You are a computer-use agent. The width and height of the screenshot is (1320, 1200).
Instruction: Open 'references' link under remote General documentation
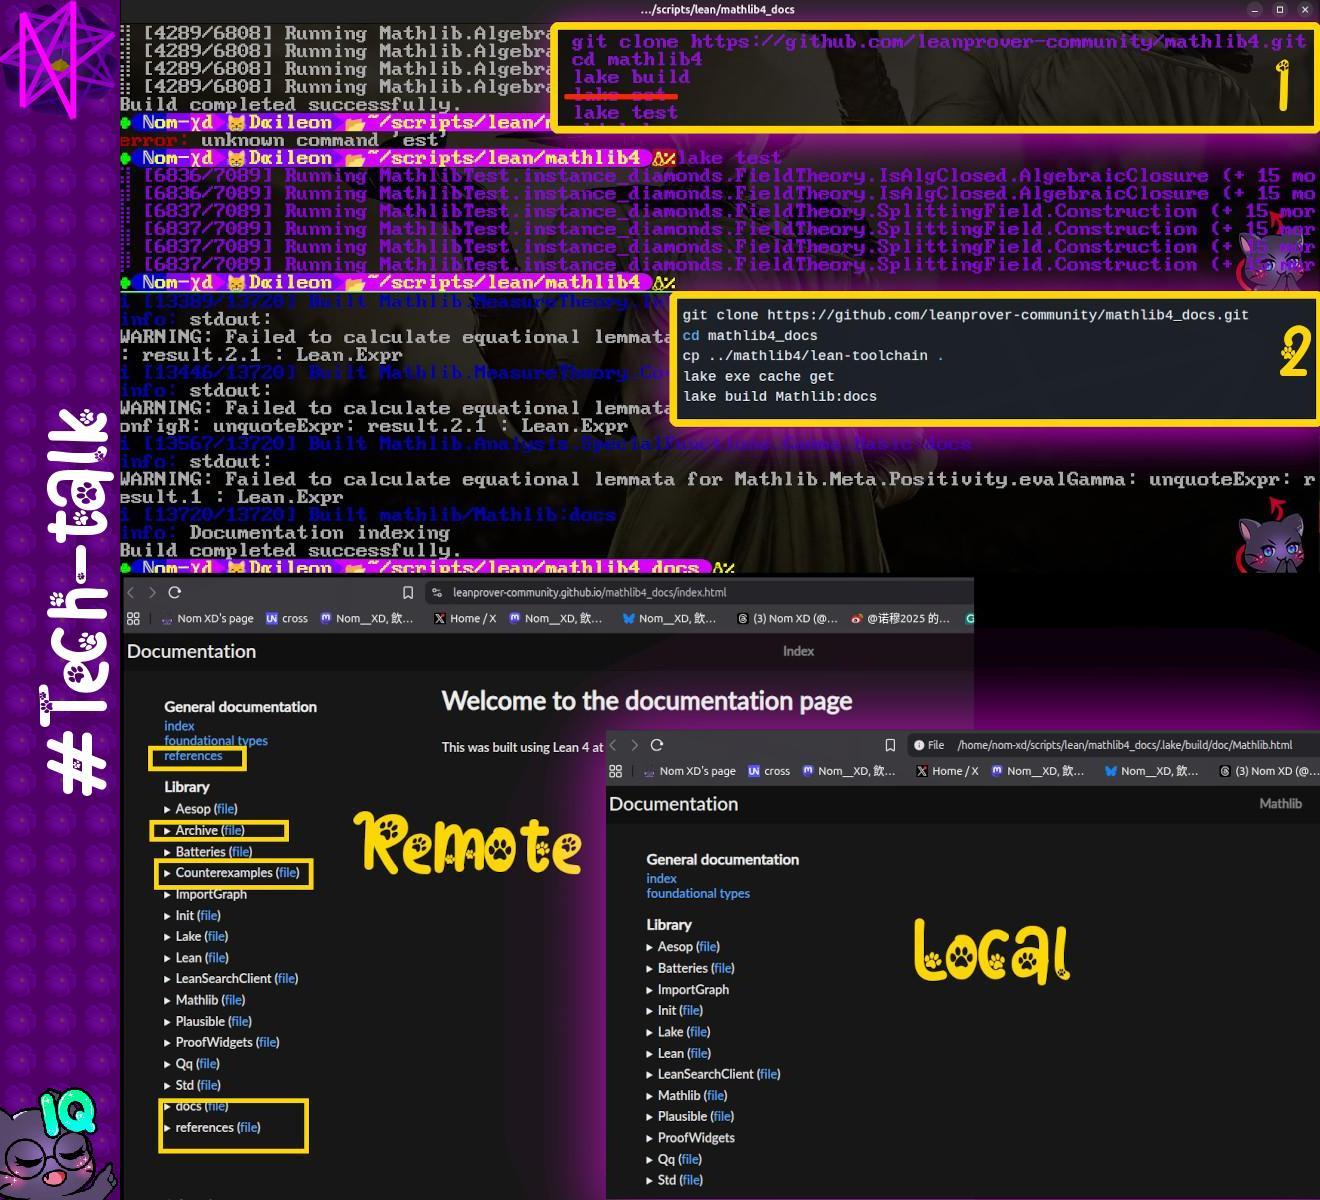pos(193,756)
